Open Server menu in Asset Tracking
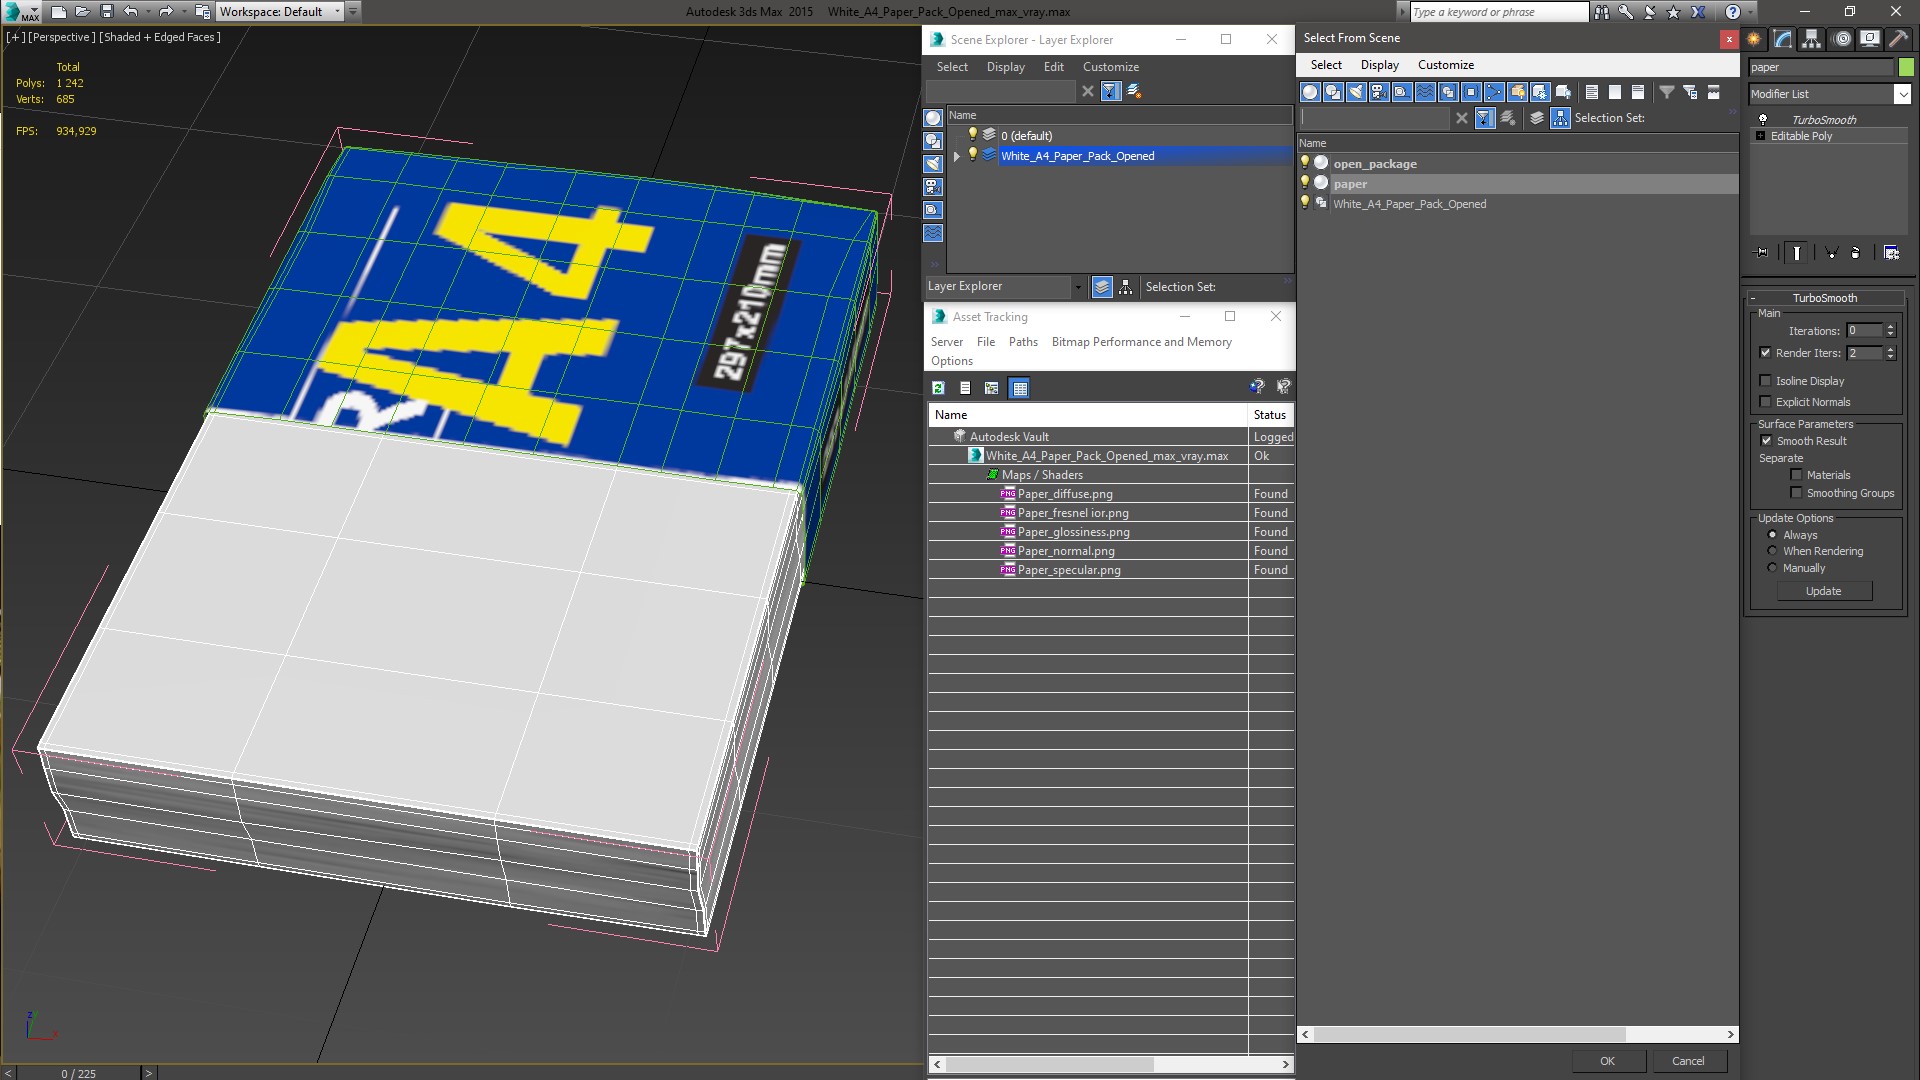Screen dimensions: 1920x1080 click(x=946, y=342)
